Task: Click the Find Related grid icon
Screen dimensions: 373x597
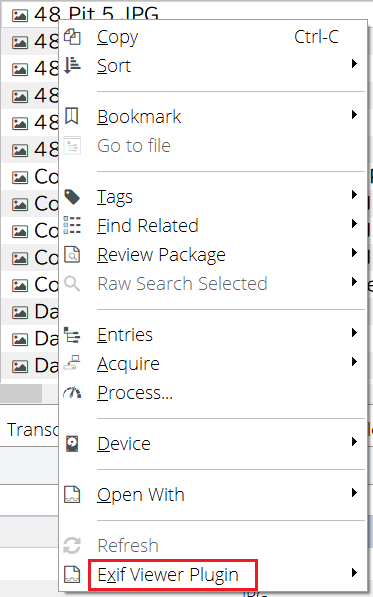Action: pos(72,225)
